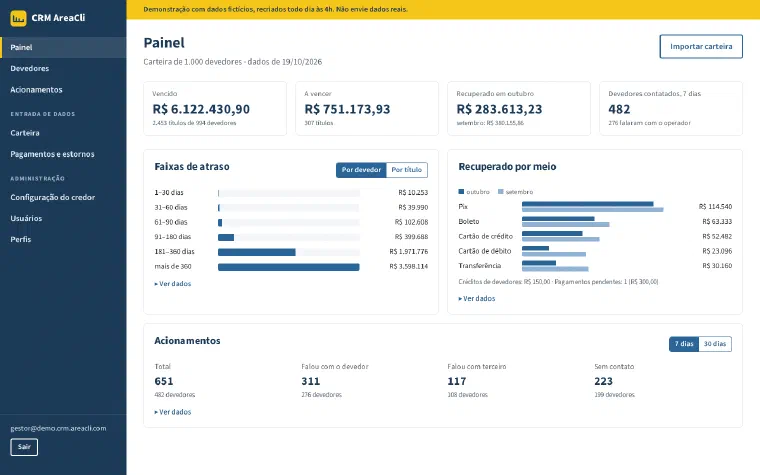Switch Faixas de atraso to Por devedor
Viewport: 760px width, 475px height.
(361, 170)
